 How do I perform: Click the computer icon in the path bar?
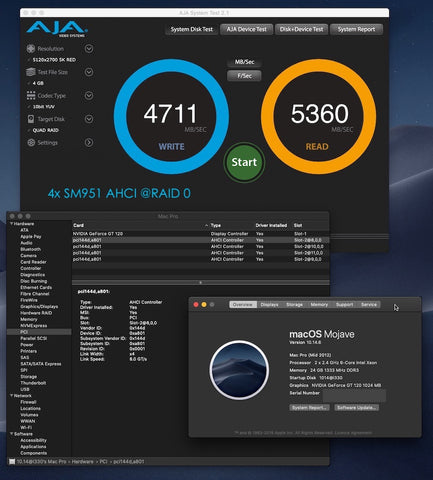12,462
